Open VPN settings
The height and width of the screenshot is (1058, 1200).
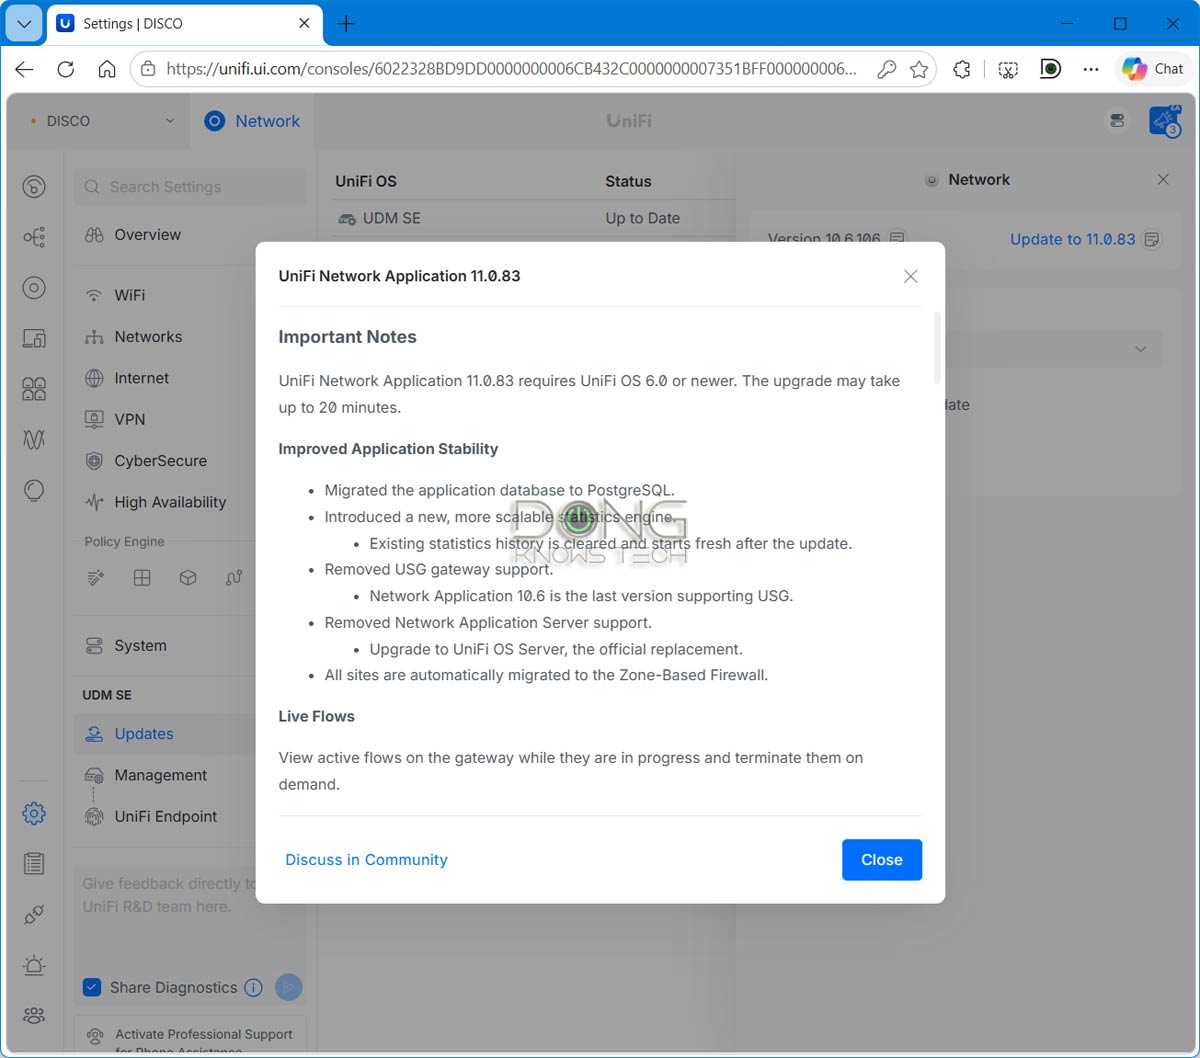(129, 419)
